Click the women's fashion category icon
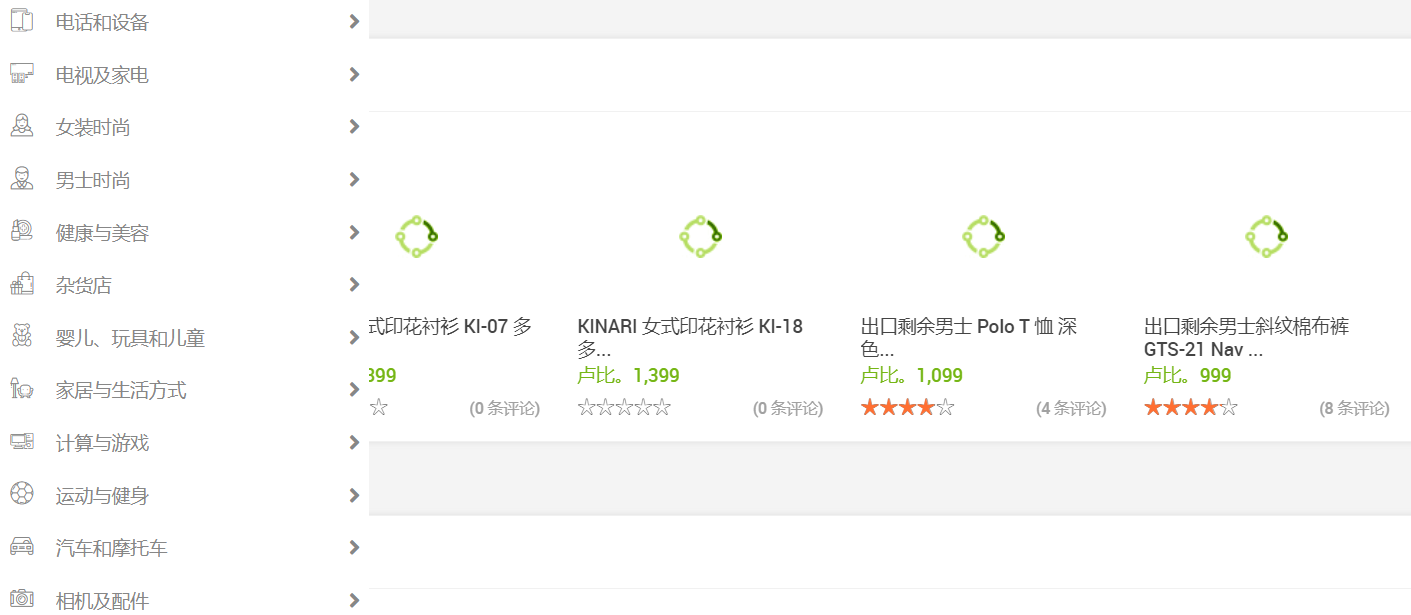This screenshot has height=615, width=1411. click(21, 127)
